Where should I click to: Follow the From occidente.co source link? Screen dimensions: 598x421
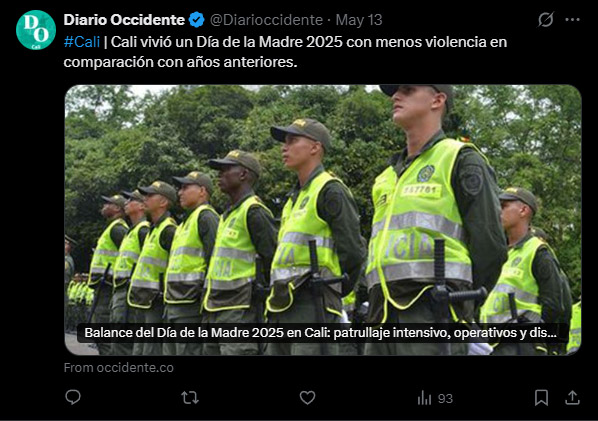119,368
